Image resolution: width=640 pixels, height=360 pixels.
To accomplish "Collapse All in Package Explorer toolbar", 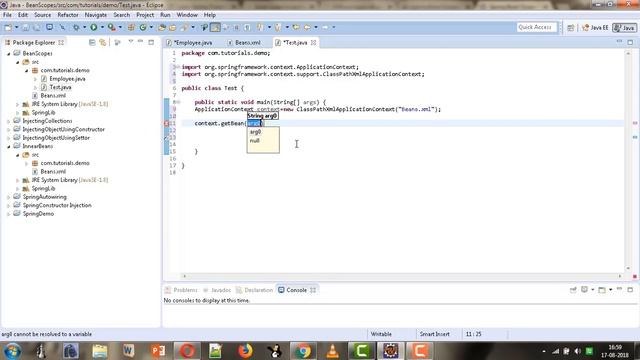I will point(92,42).
